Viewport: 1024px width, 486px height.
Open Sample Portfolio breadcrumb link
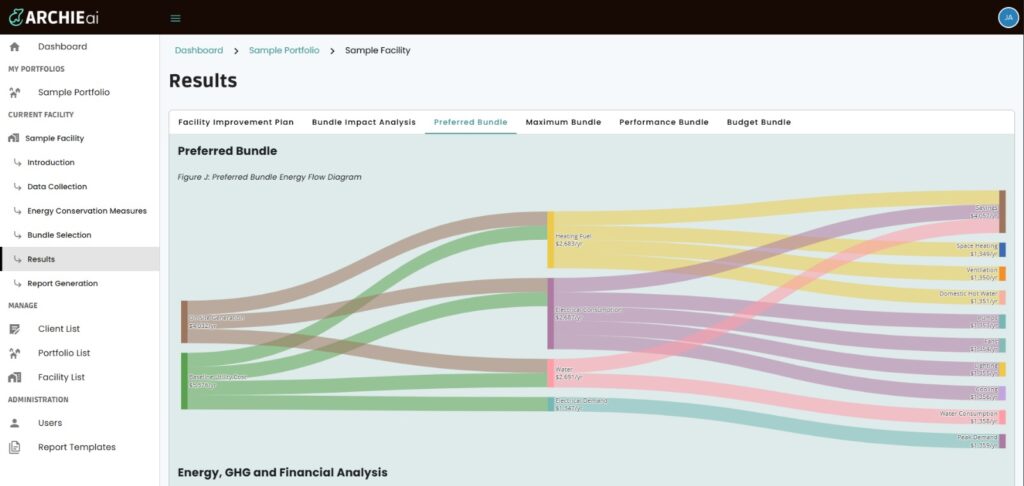(284, 50)
